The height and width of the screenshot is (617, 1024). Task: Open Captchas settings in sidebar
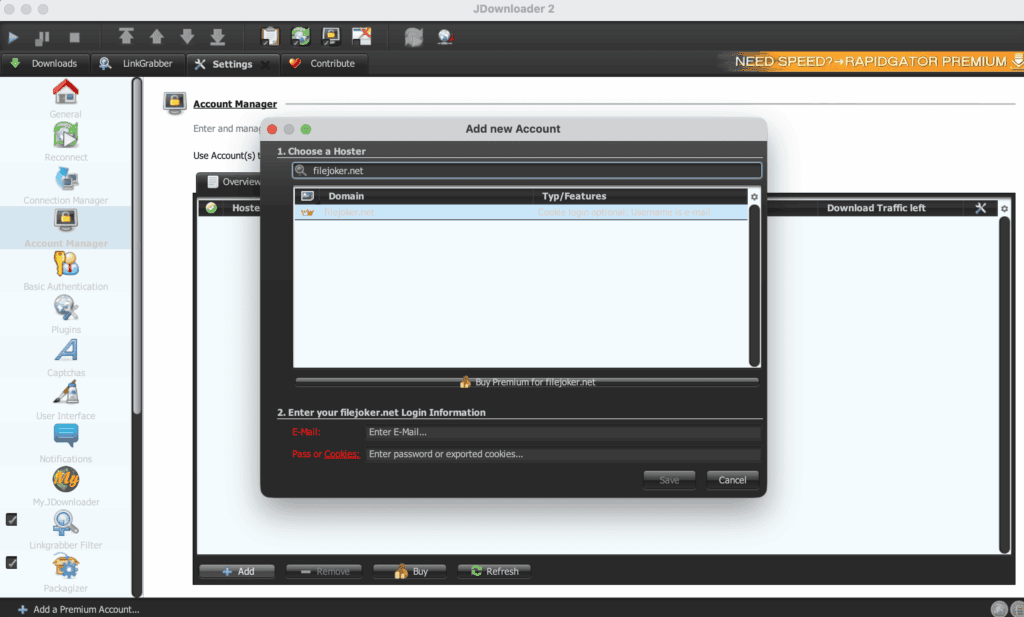pyautogui.click(x=65, y=358)
